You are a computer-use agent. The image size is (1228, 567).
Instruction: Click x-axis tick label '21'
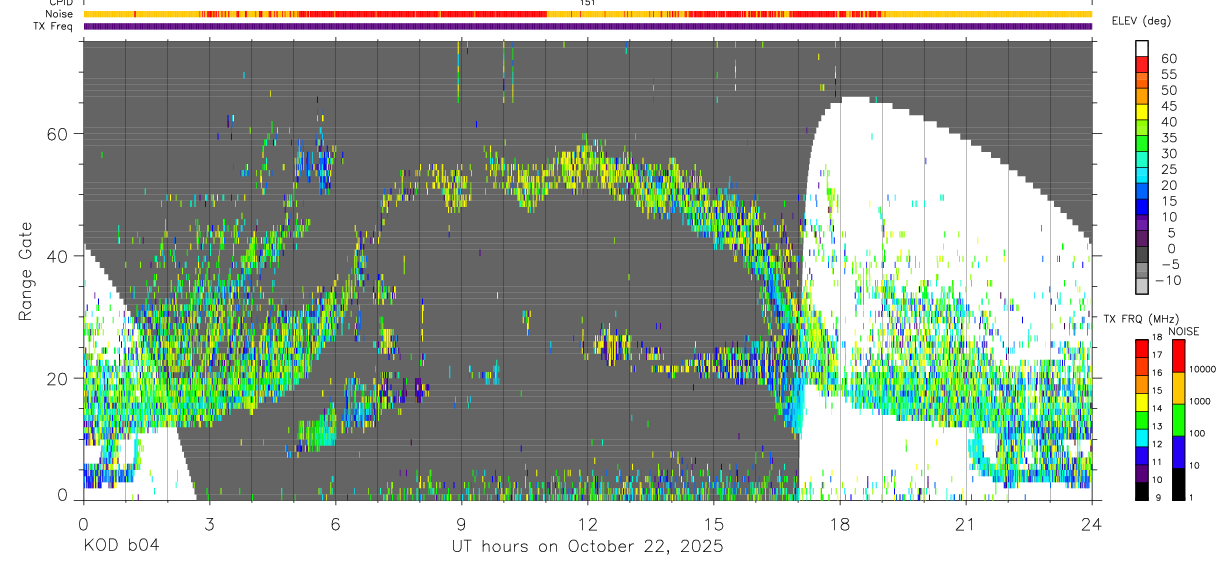point(965,524)
